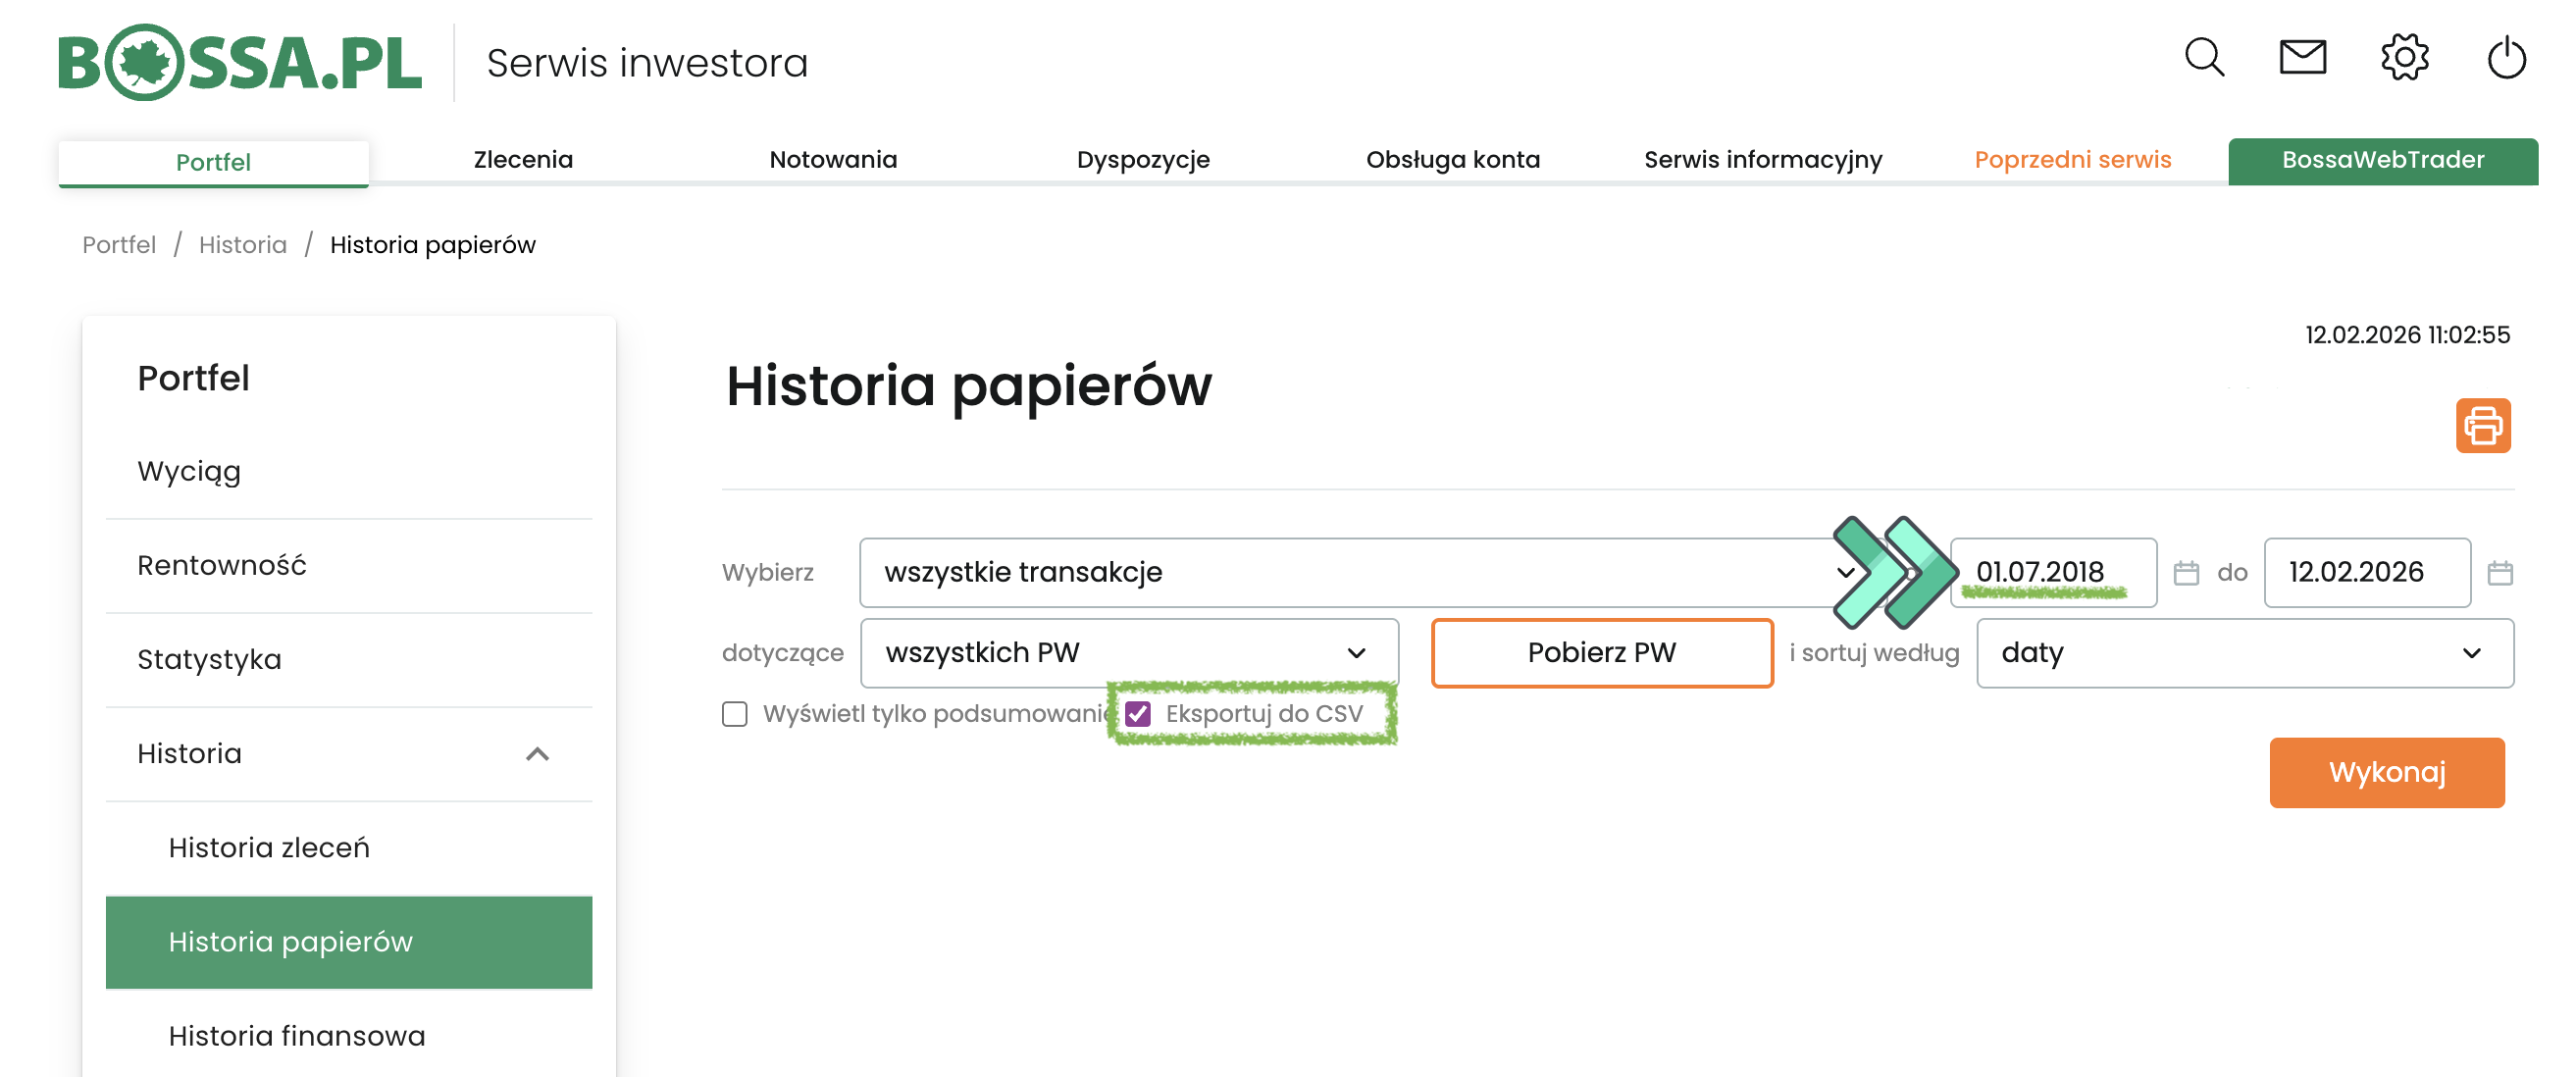Click the Pobierz PW button
The width and height of the screenshot is (2576, 1077).
pyautogui.click(x=1601, y=653)
